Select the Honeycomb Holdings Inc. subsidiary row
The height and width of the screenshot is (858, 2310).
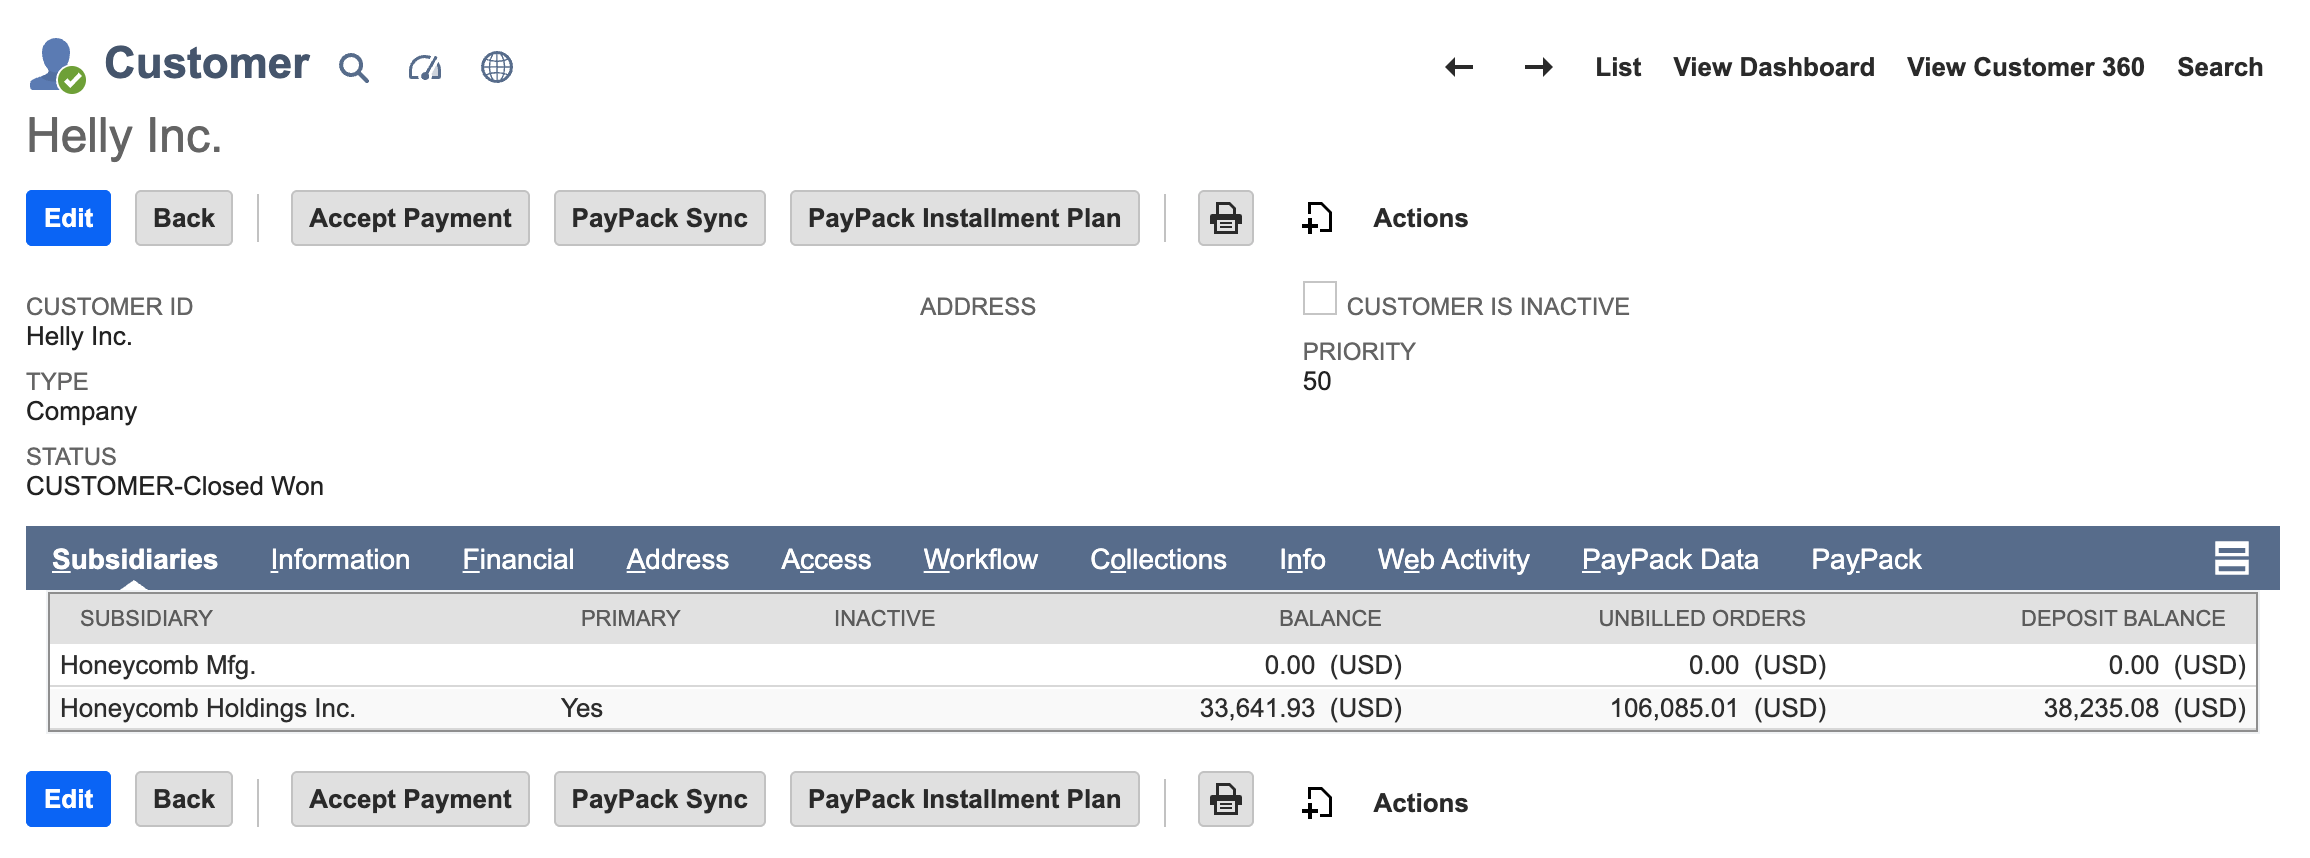tap(208, 708)
